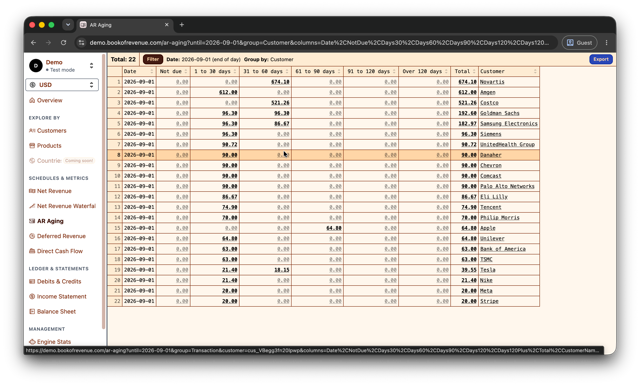640x386 pixels.
Task: Select AR Aging in the sidebar
Action: (x=46, y=221)
